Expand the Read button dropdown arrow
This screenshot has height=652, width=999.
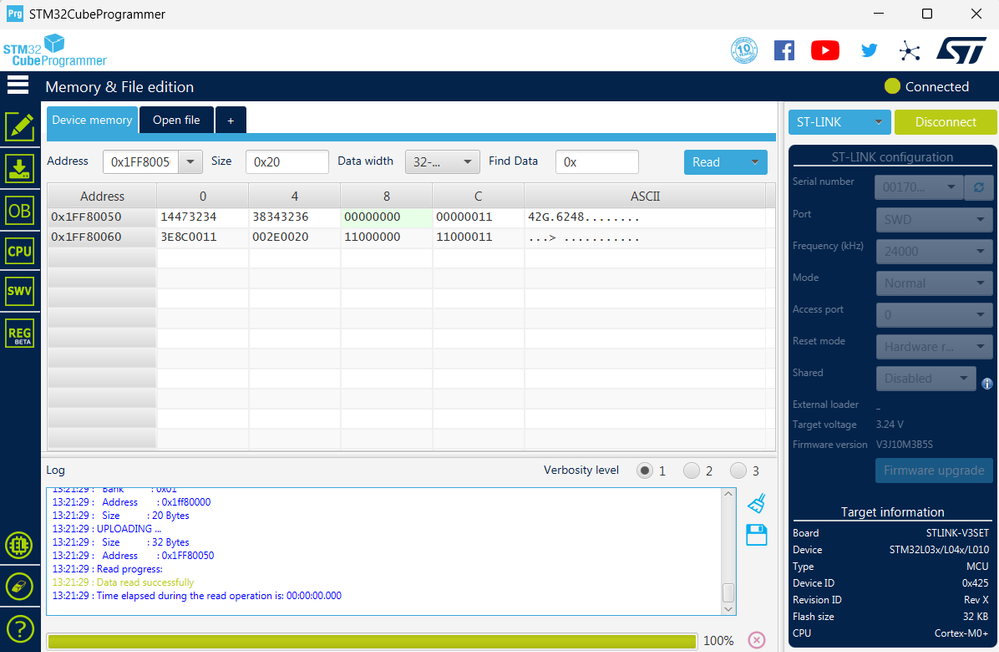tap(755, 162)
